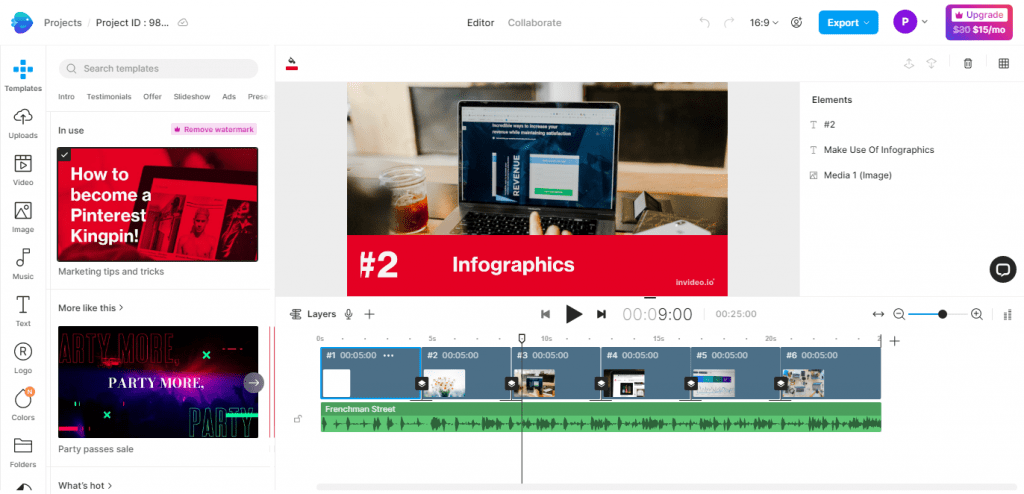Bring element forward with layer up icon
Viewport: 1024px width, 494px height.
[908, 63]
